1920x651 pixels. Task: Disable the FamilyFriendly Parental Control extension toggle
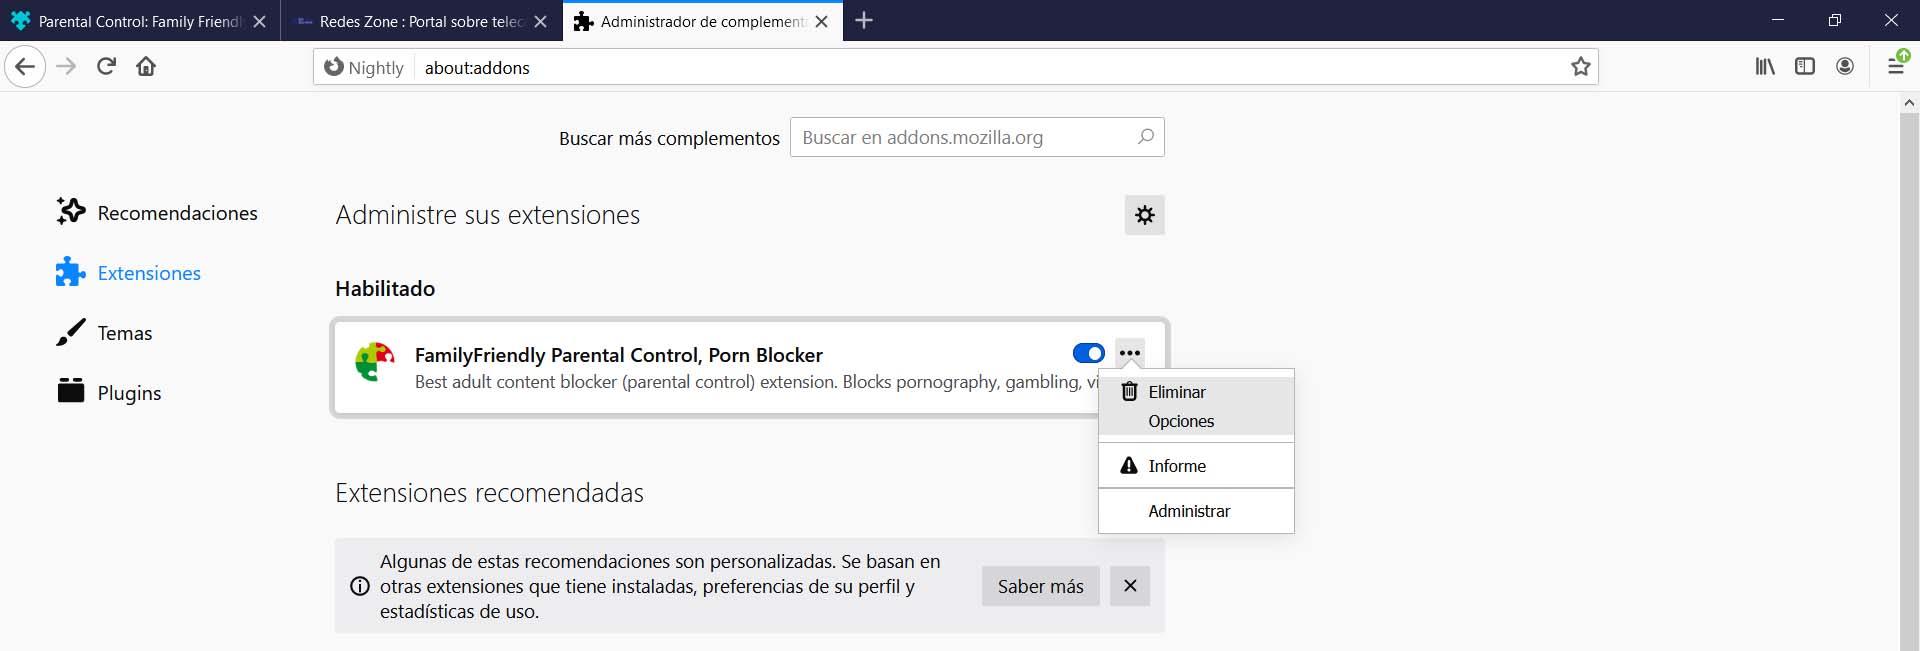[1088, 353]
